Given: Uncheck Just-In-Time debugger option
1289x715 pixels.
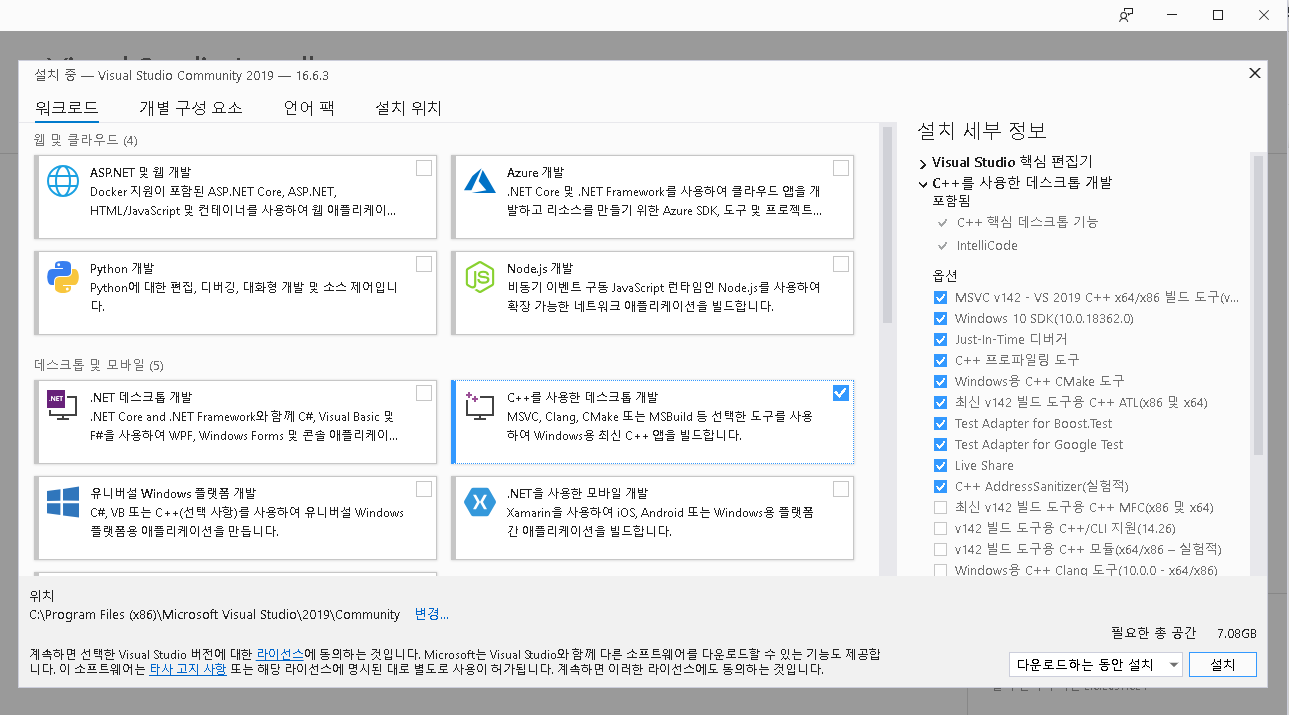Looking at the screenshot, I should [940, 340].
